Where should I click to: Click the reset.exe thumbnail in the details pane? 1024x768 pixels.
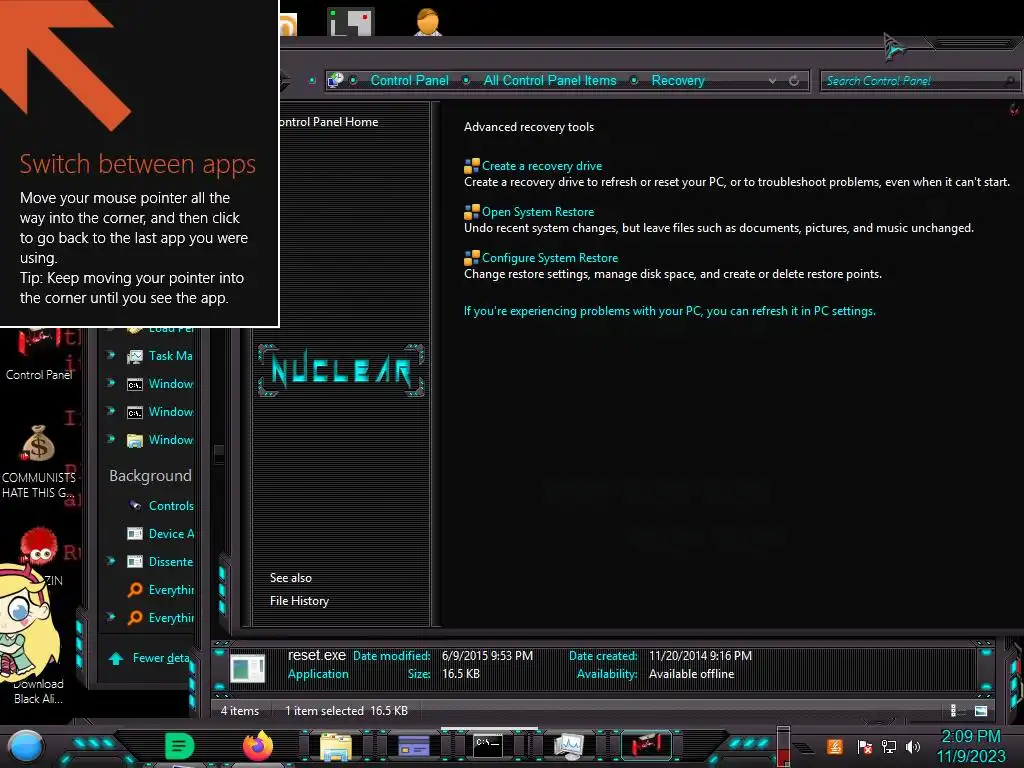(248, 669)
